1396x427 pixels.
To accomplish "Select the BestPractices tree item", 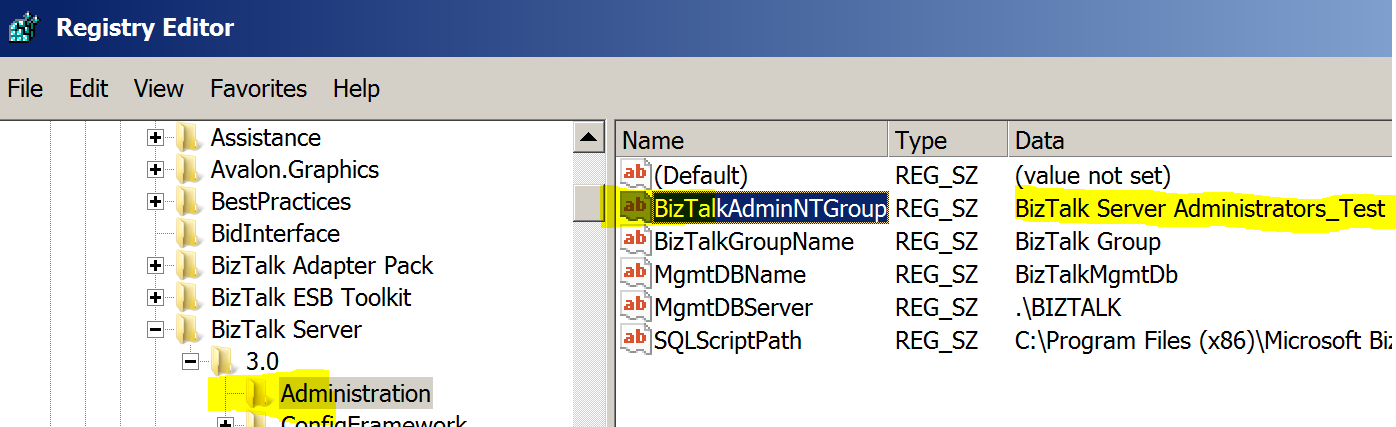I will coord(281,202).
